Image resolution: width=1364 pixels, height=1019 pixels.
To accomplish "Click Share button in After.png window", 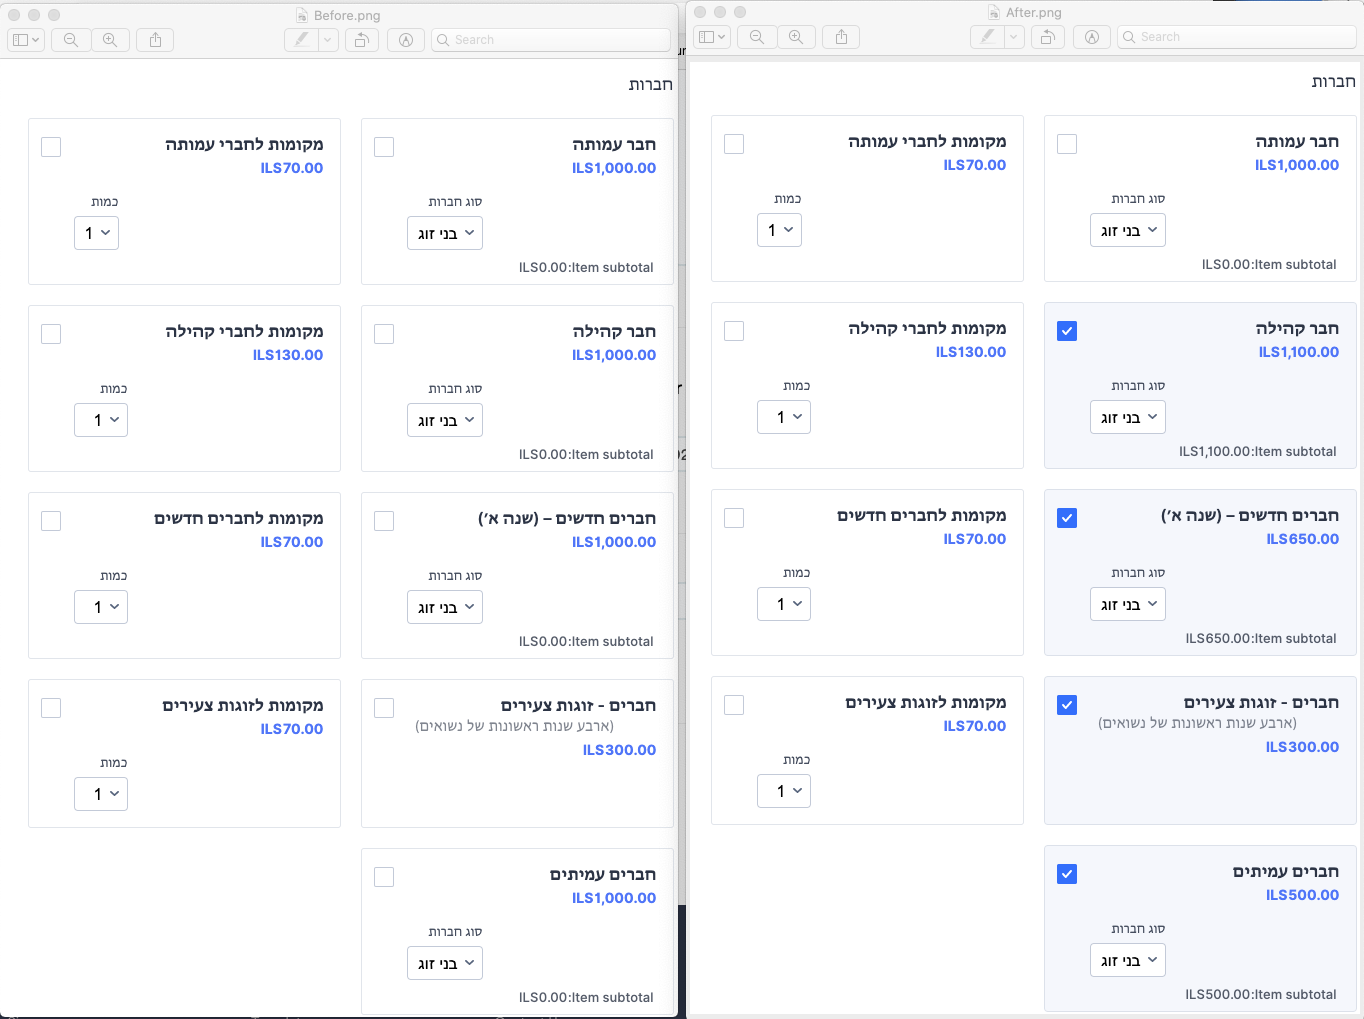I will pos(841,37).
